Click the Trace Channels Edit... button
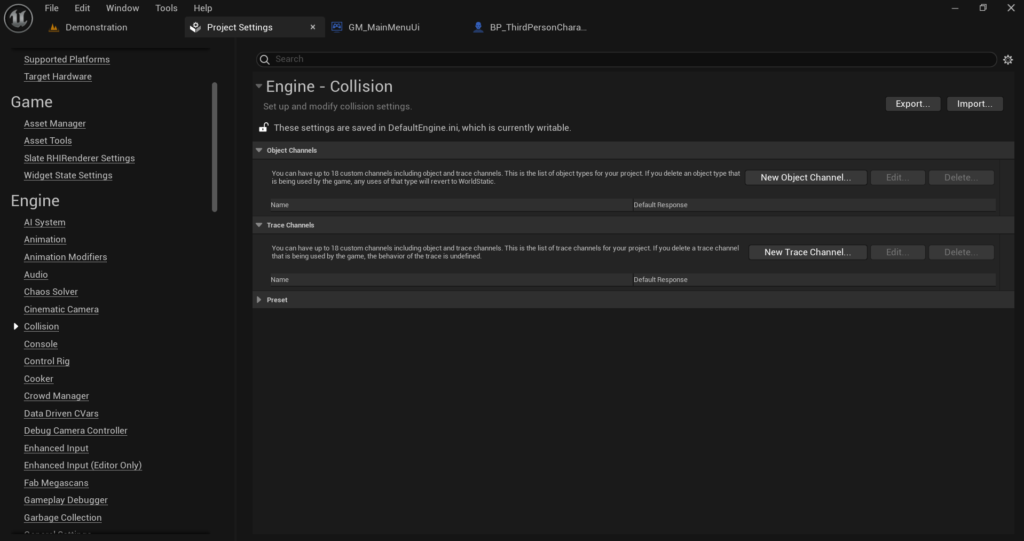 pos(897,252)
